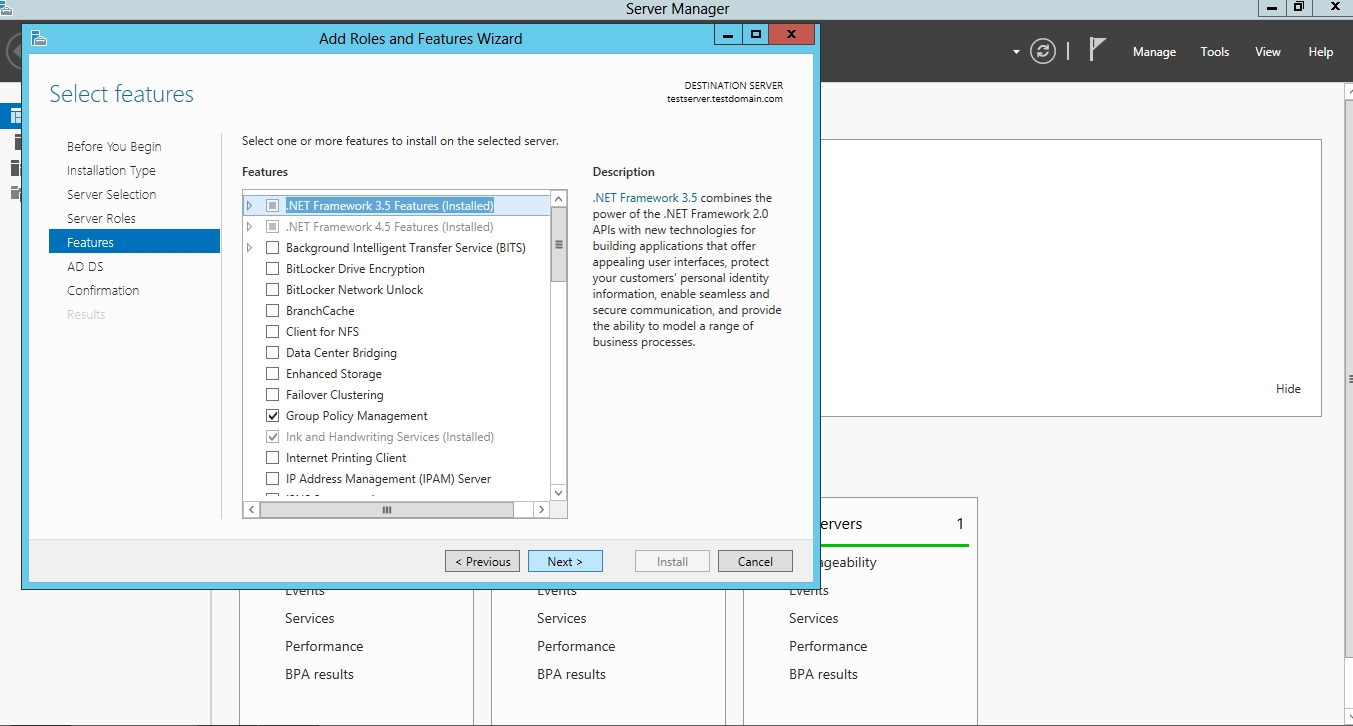
Task: Enable BitLocker Drive Encryption checkbox
Action: (272, 269)
